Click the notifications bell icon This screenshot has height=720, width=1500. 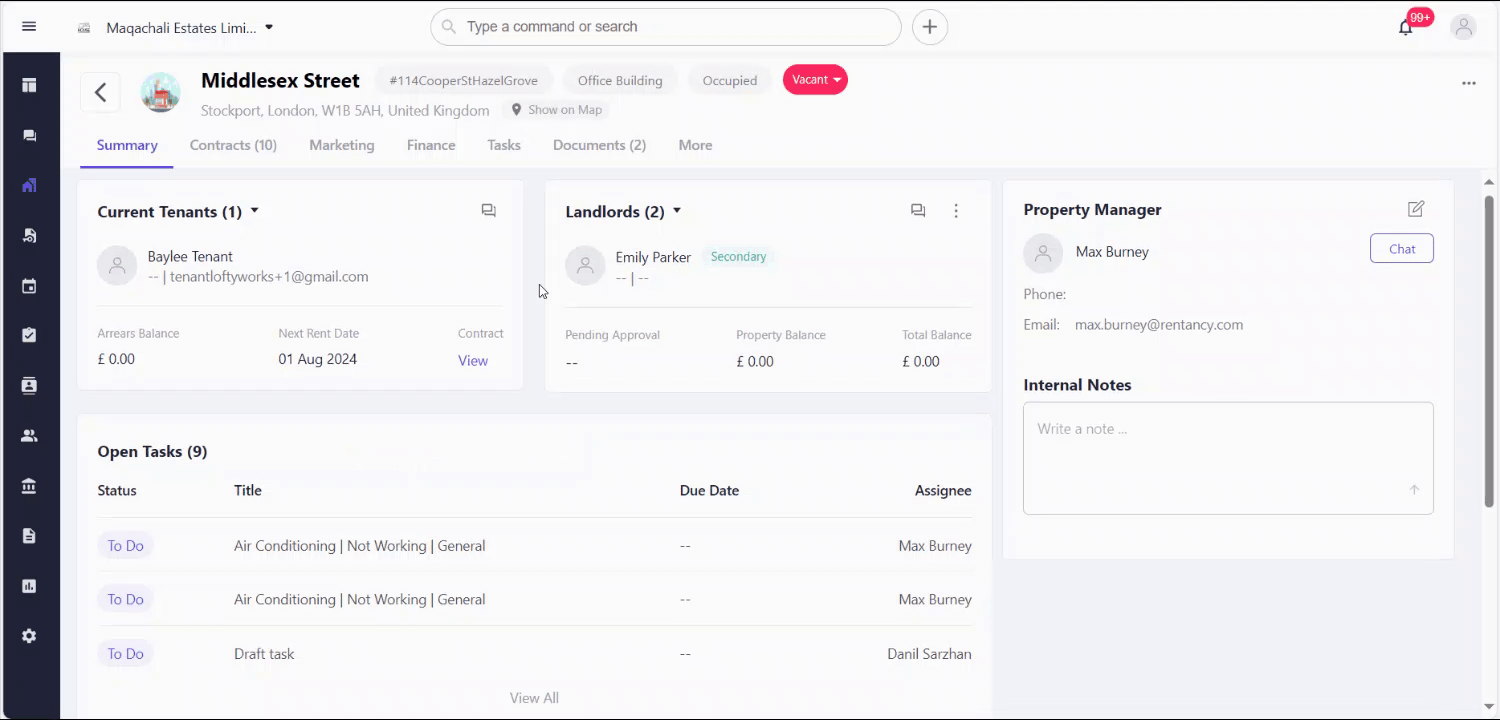[x=1406, y=27]
